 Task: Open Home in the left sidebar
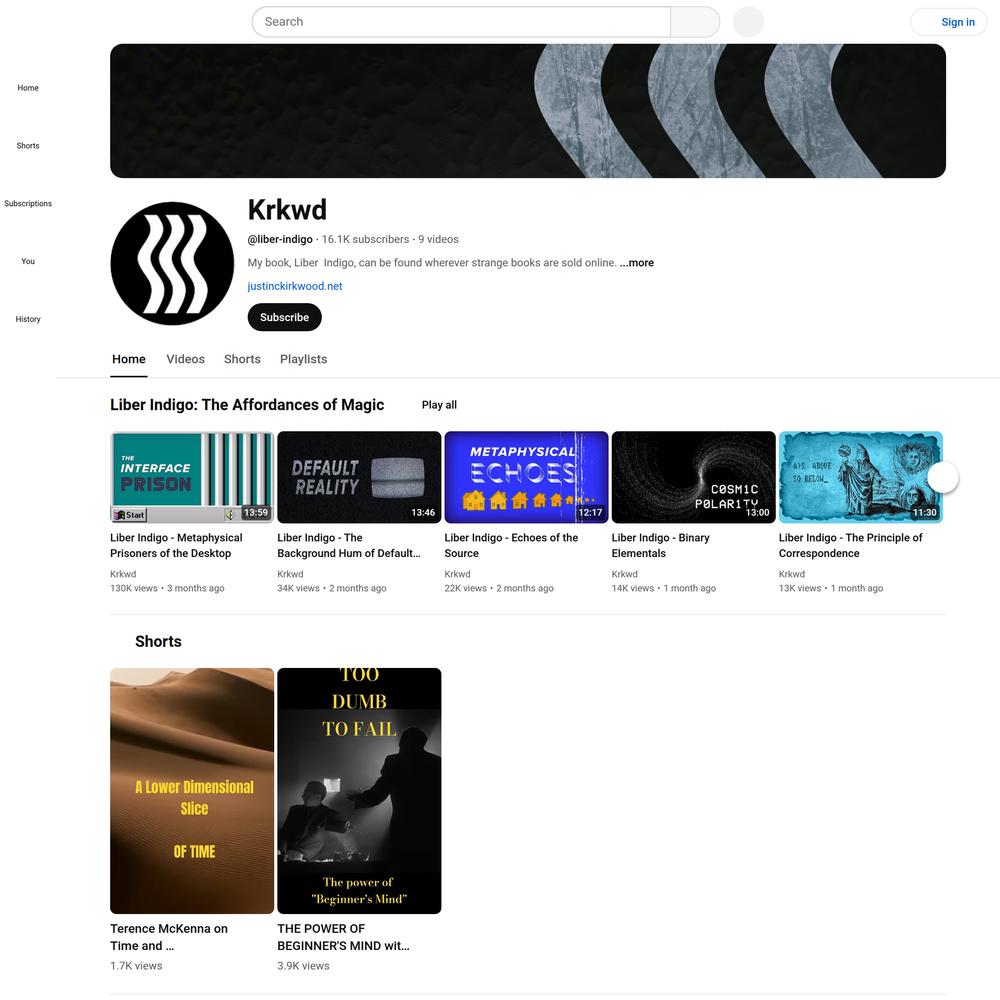pyautogui.click(x=27, y=88)
